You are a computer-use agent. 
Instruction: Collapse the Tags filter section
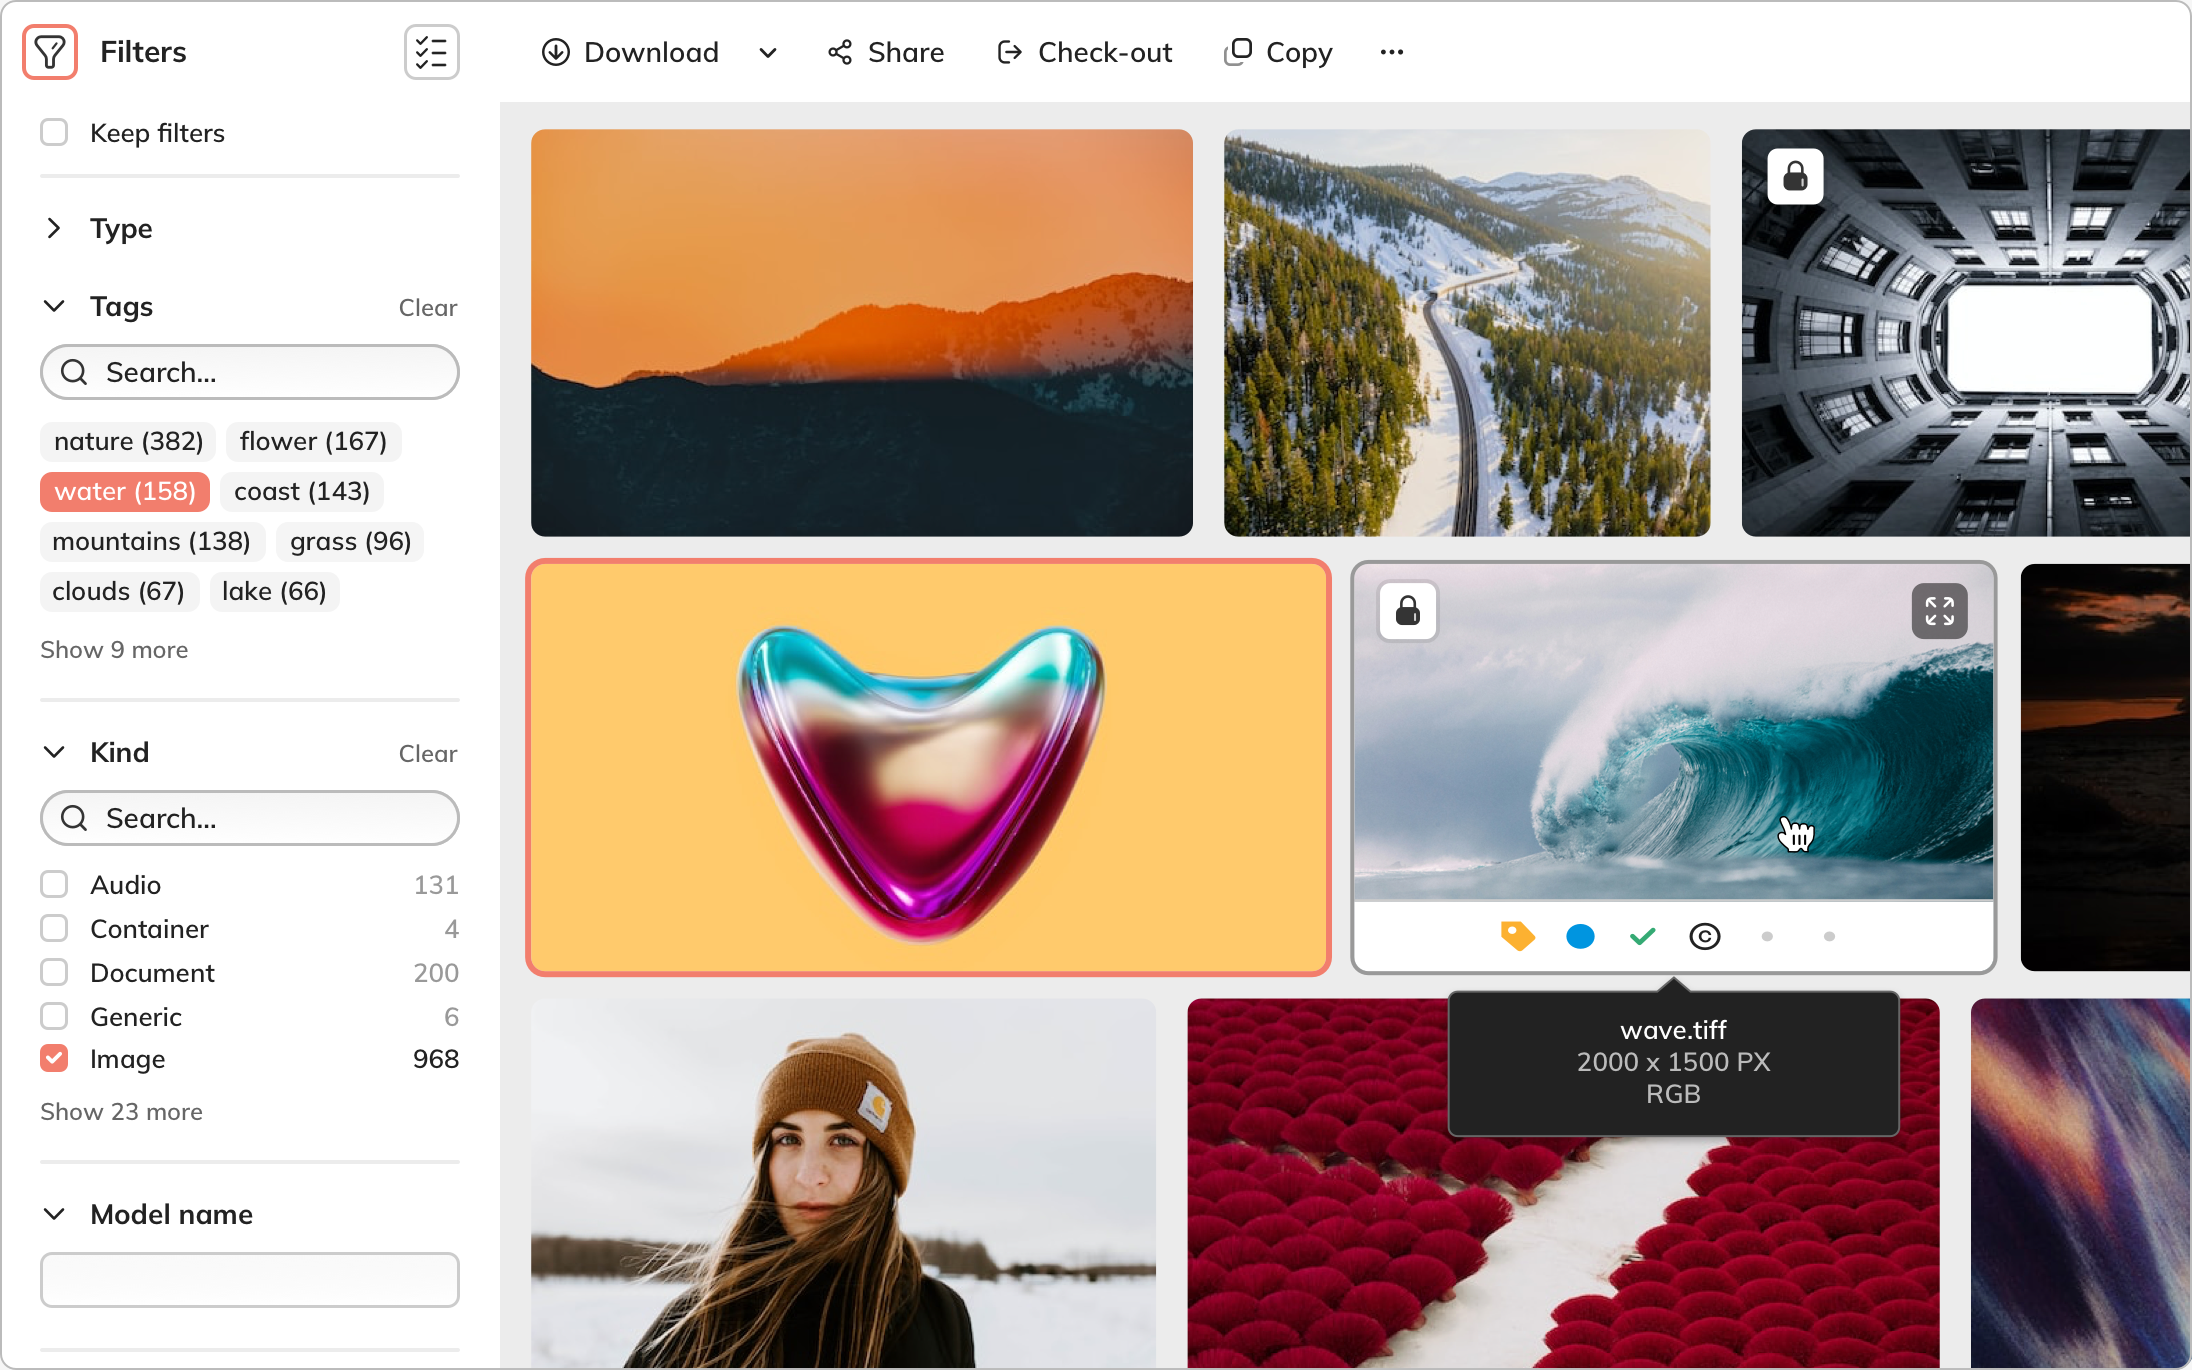pyautogui.click(x=54, y=306)
